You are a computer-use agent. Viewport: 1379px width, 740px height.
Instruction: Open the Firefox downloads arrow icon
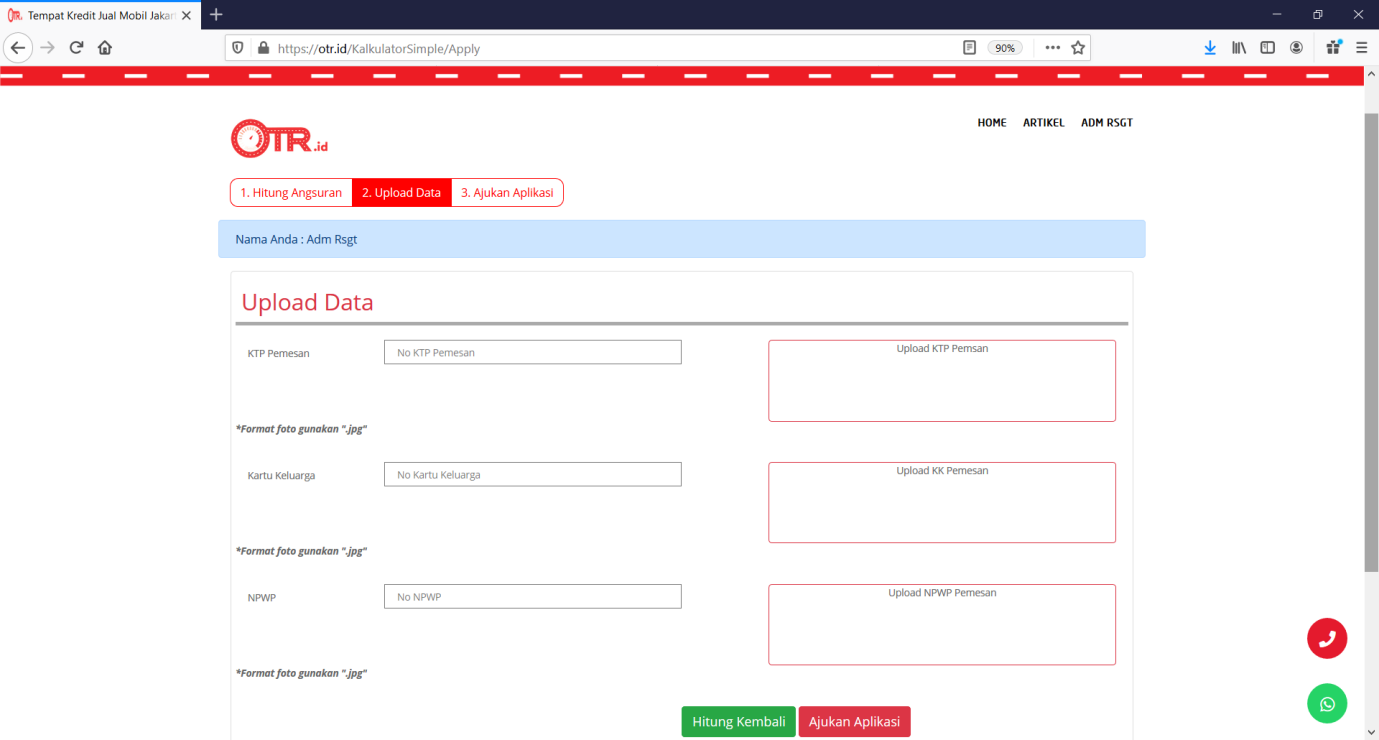[1210, 47]
